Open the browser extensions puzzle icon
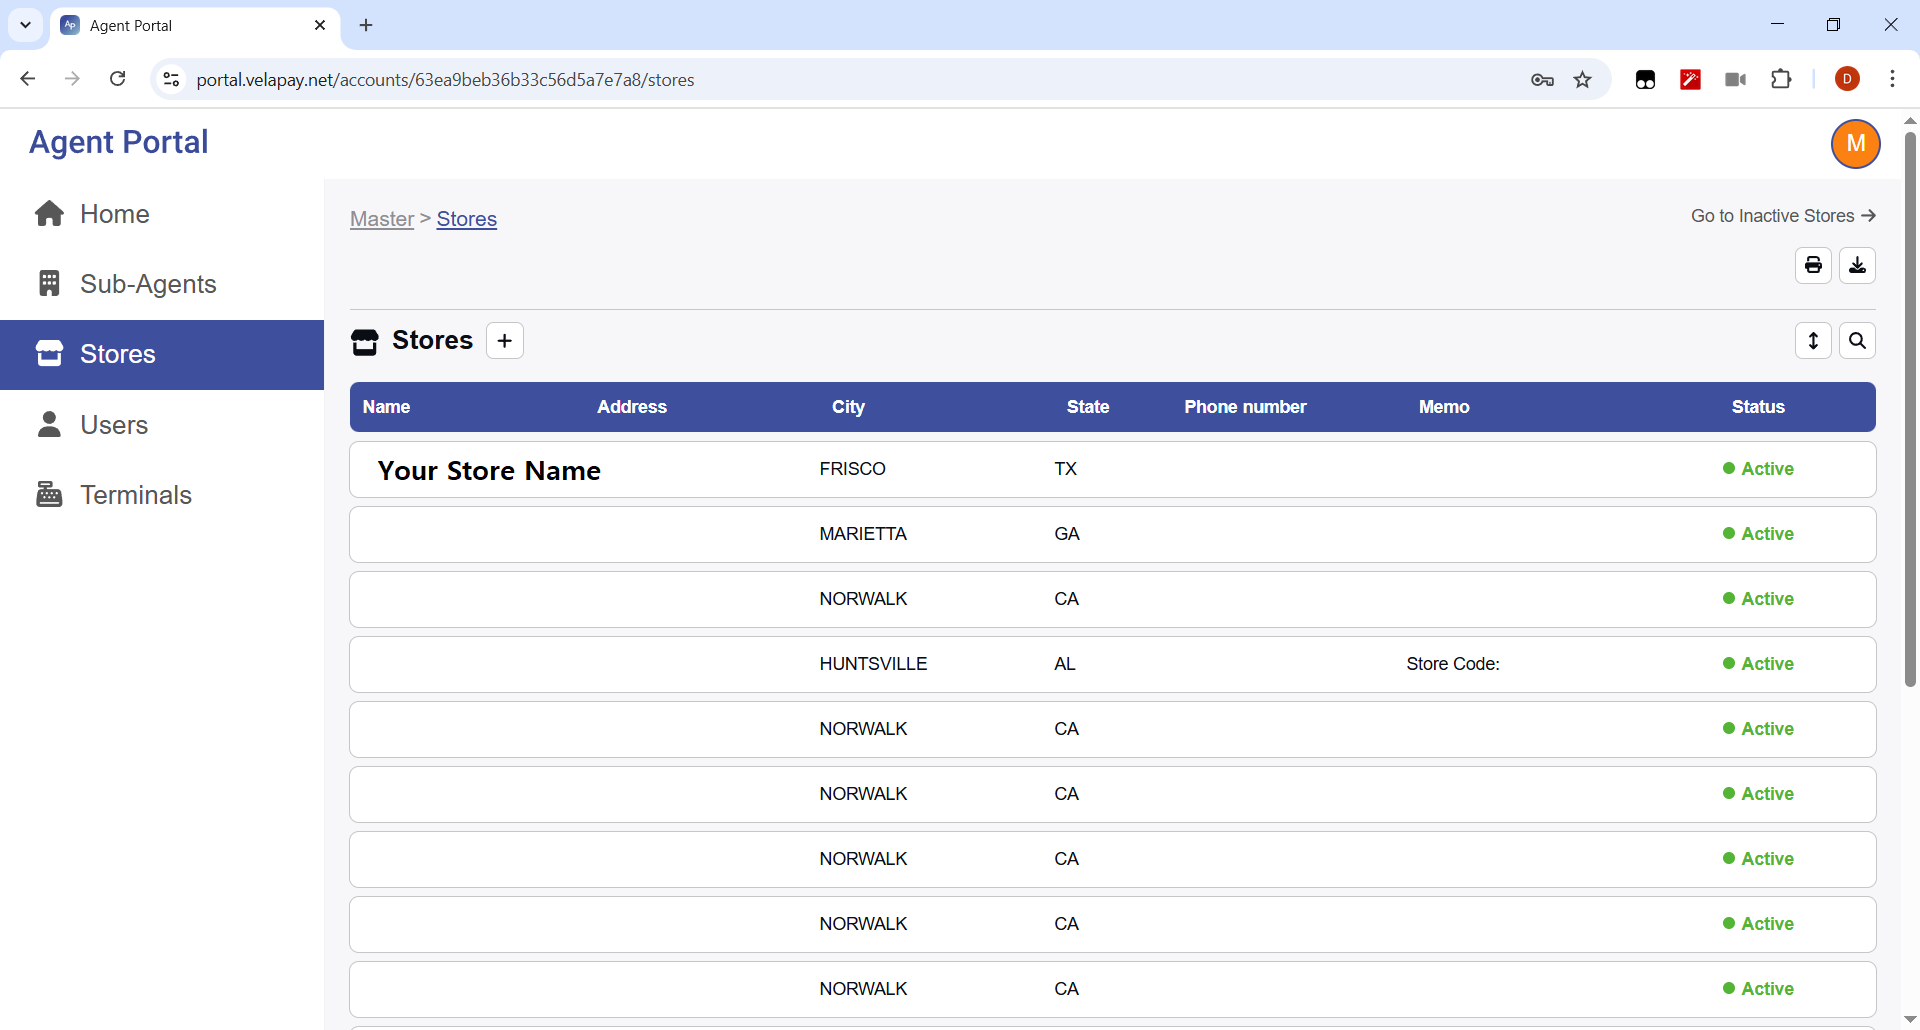Viewport: 1920px width, 1030px height. 1781,79
